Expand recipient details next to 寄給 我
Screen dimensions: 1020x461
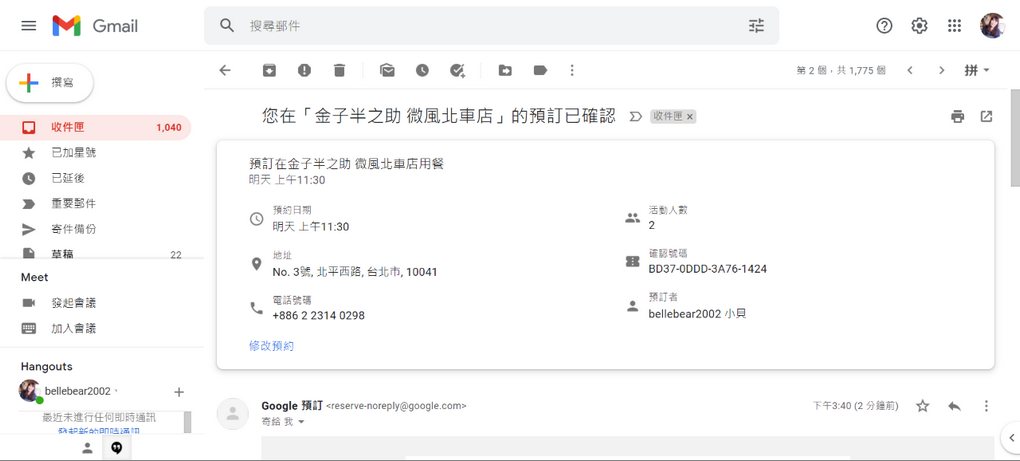tap(301, 422)
